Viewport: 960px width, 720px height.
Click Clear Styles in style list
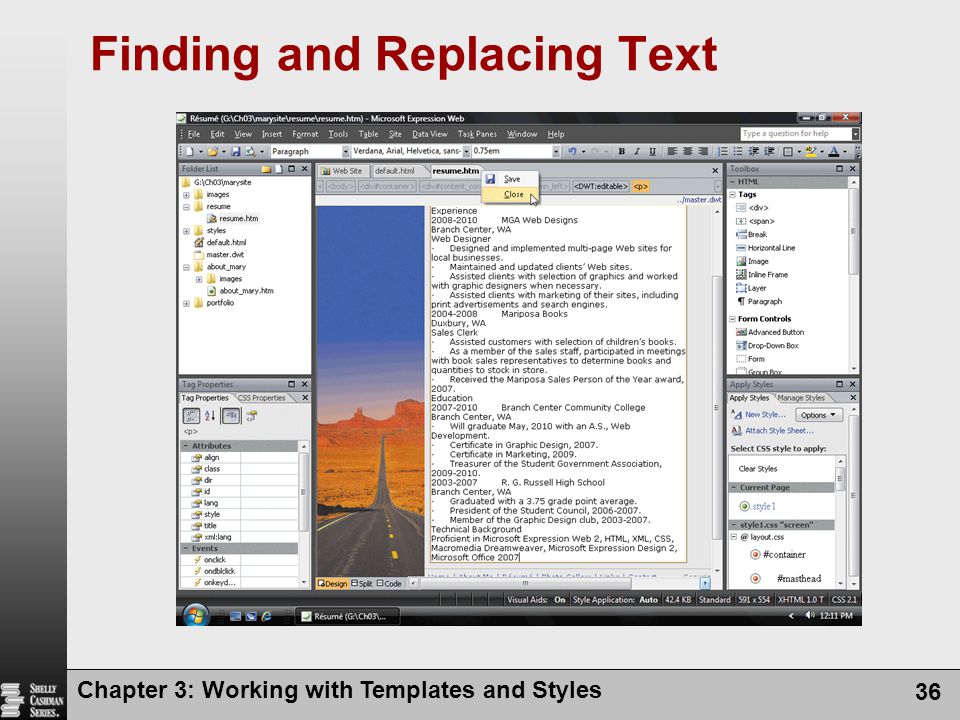click(757, 469)
